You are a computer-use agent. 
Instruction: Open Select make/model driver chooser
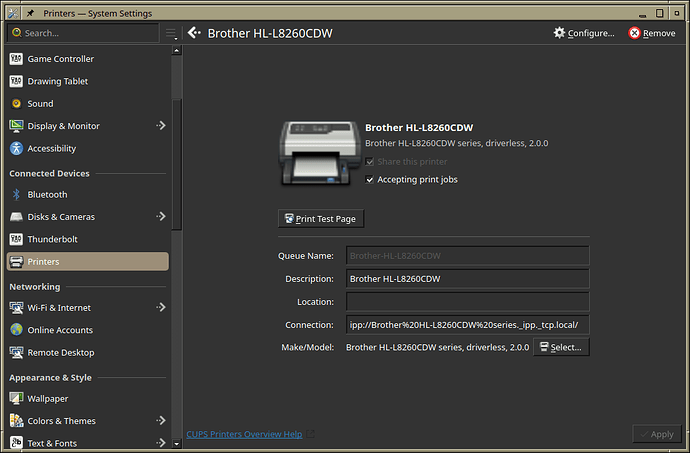tap(561, 347)
